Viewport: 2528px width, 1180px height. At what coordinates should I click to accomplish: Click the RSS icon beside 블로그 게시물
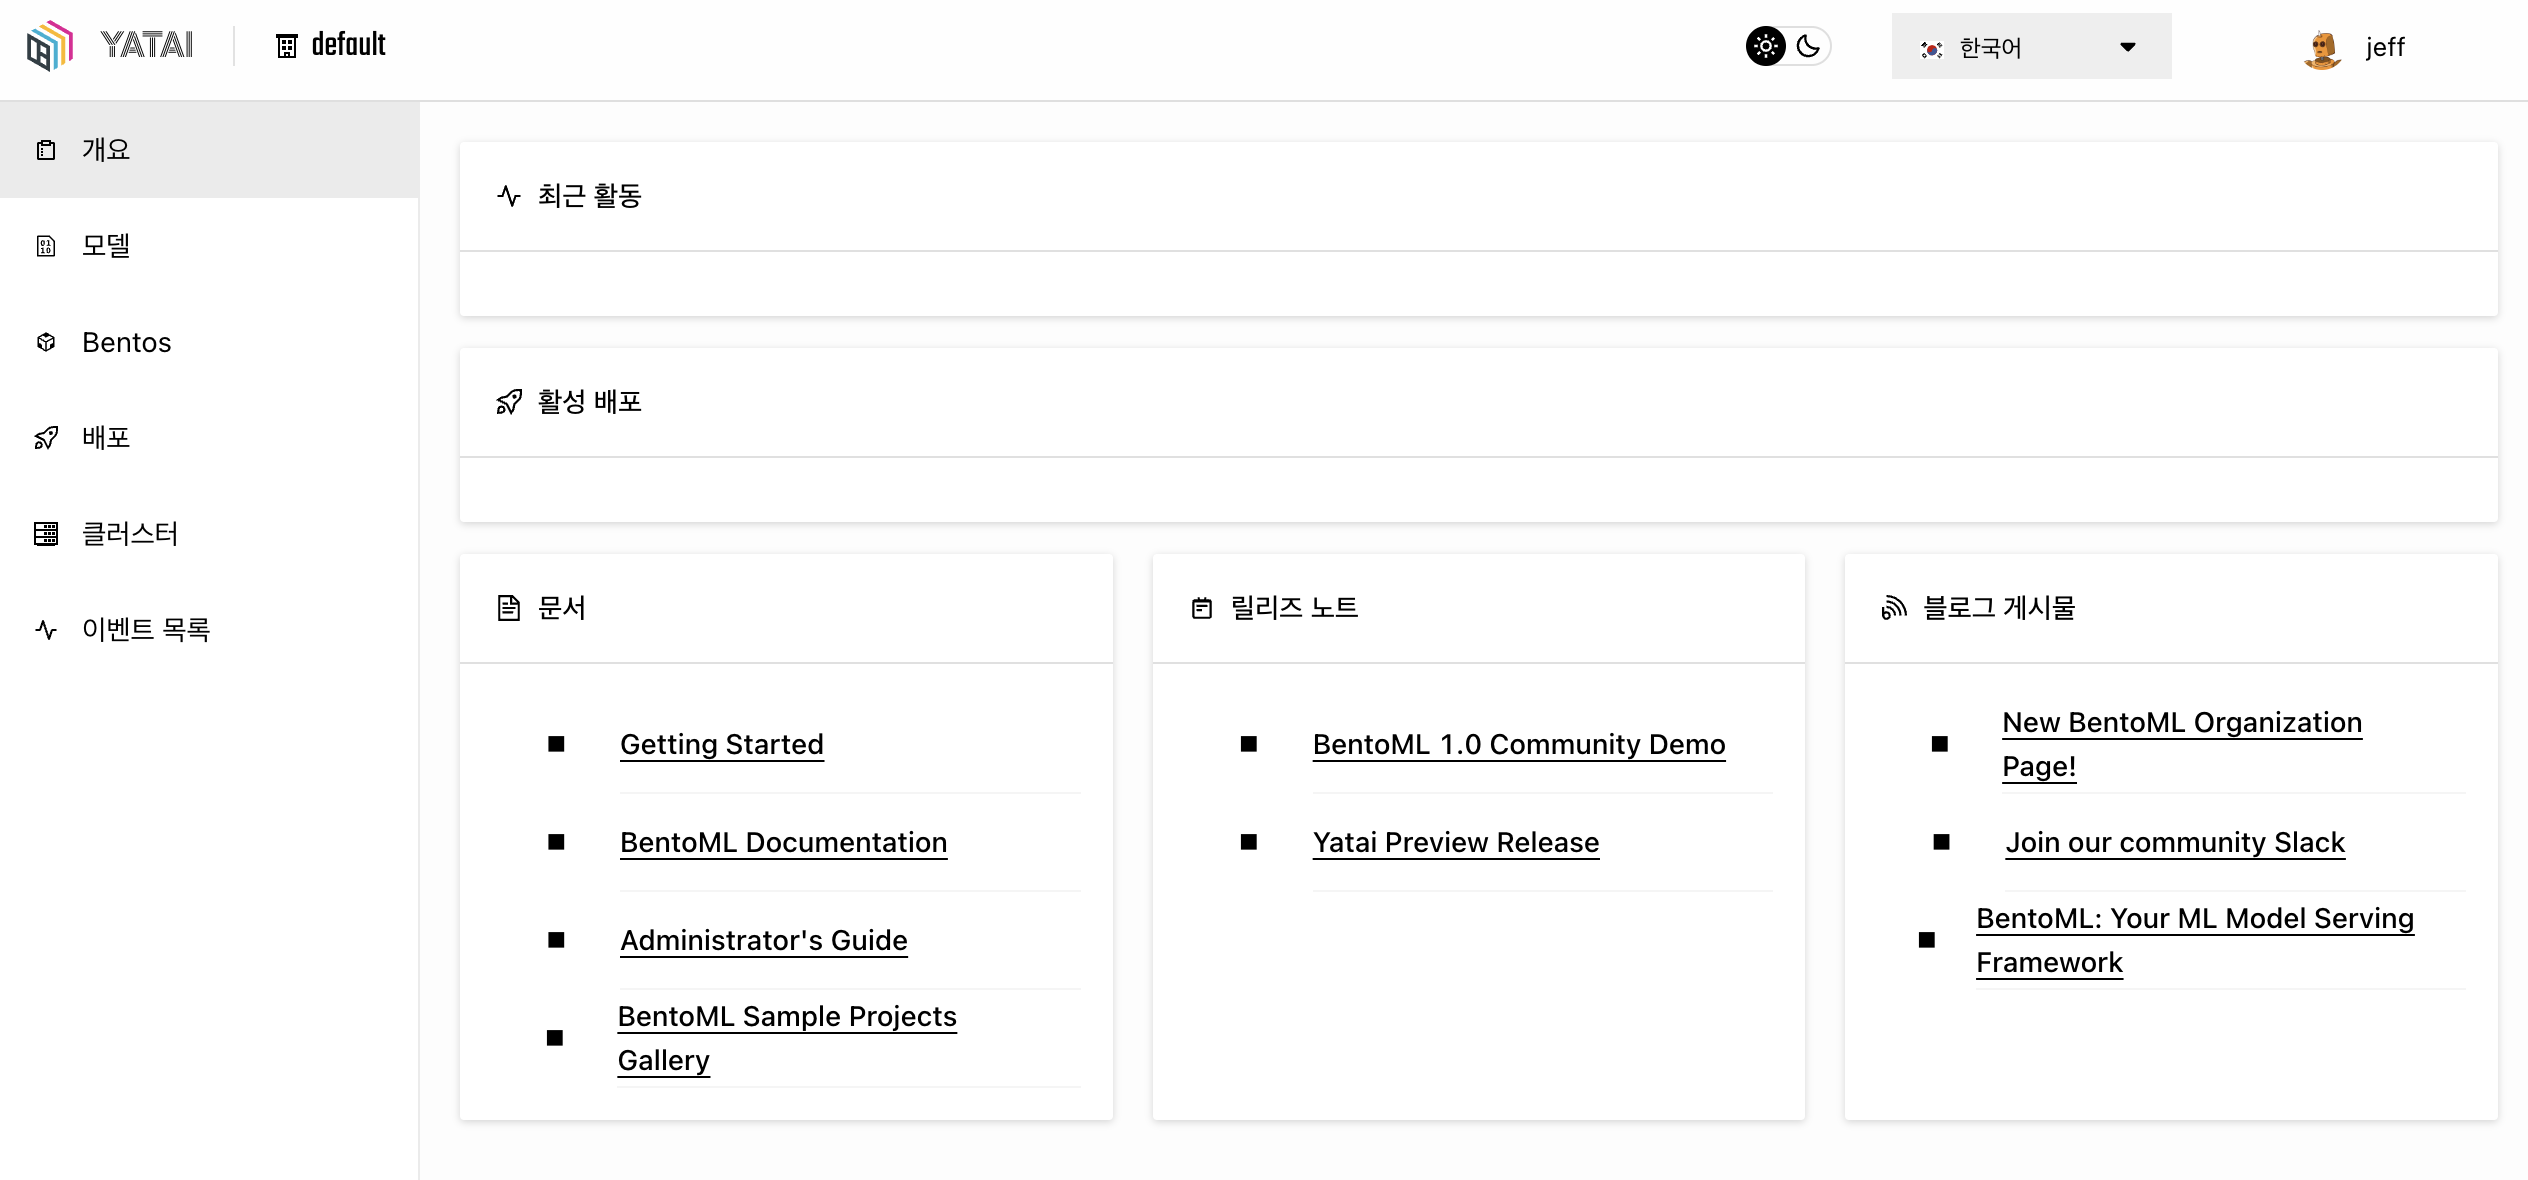[x=1893, y=608]
